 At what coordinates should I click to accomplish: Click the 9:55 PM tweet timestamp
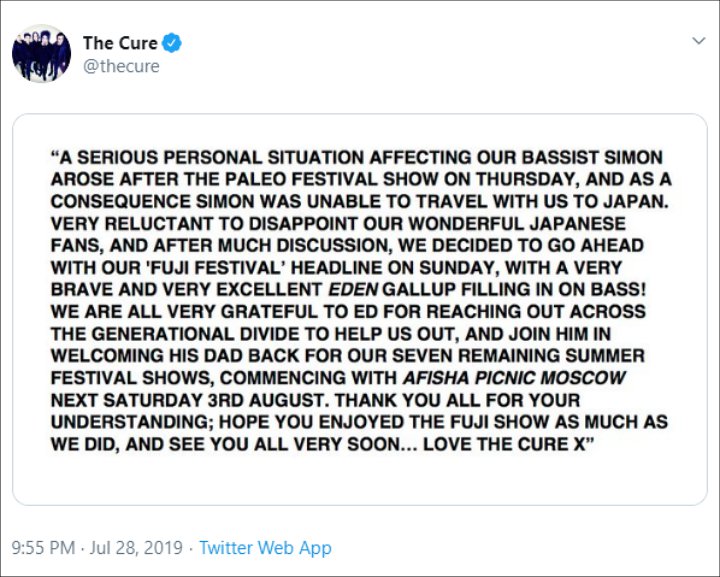[43, 548]
